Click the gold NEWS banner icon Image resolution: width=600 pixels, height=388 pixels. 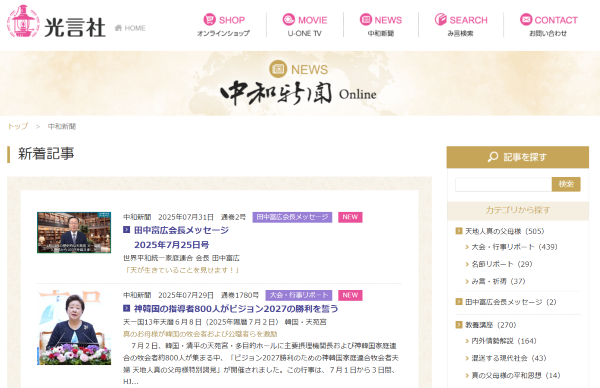click(278, 69)
